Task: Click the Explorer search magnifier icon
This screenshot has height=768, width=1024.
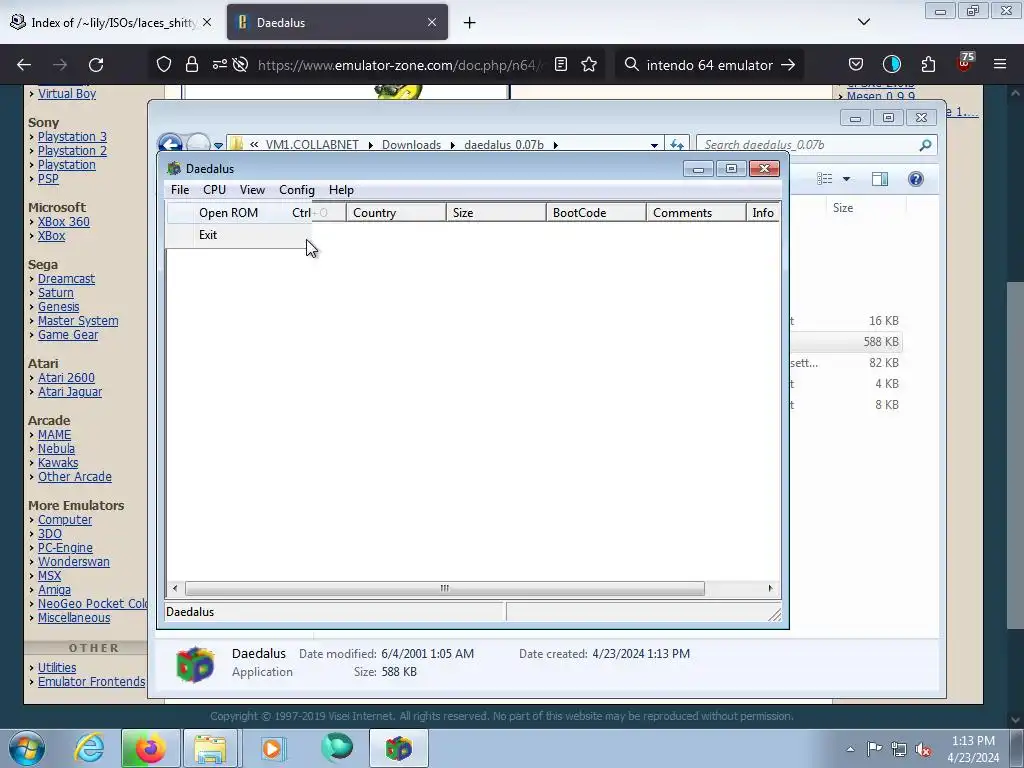Action: click(925, 145)
